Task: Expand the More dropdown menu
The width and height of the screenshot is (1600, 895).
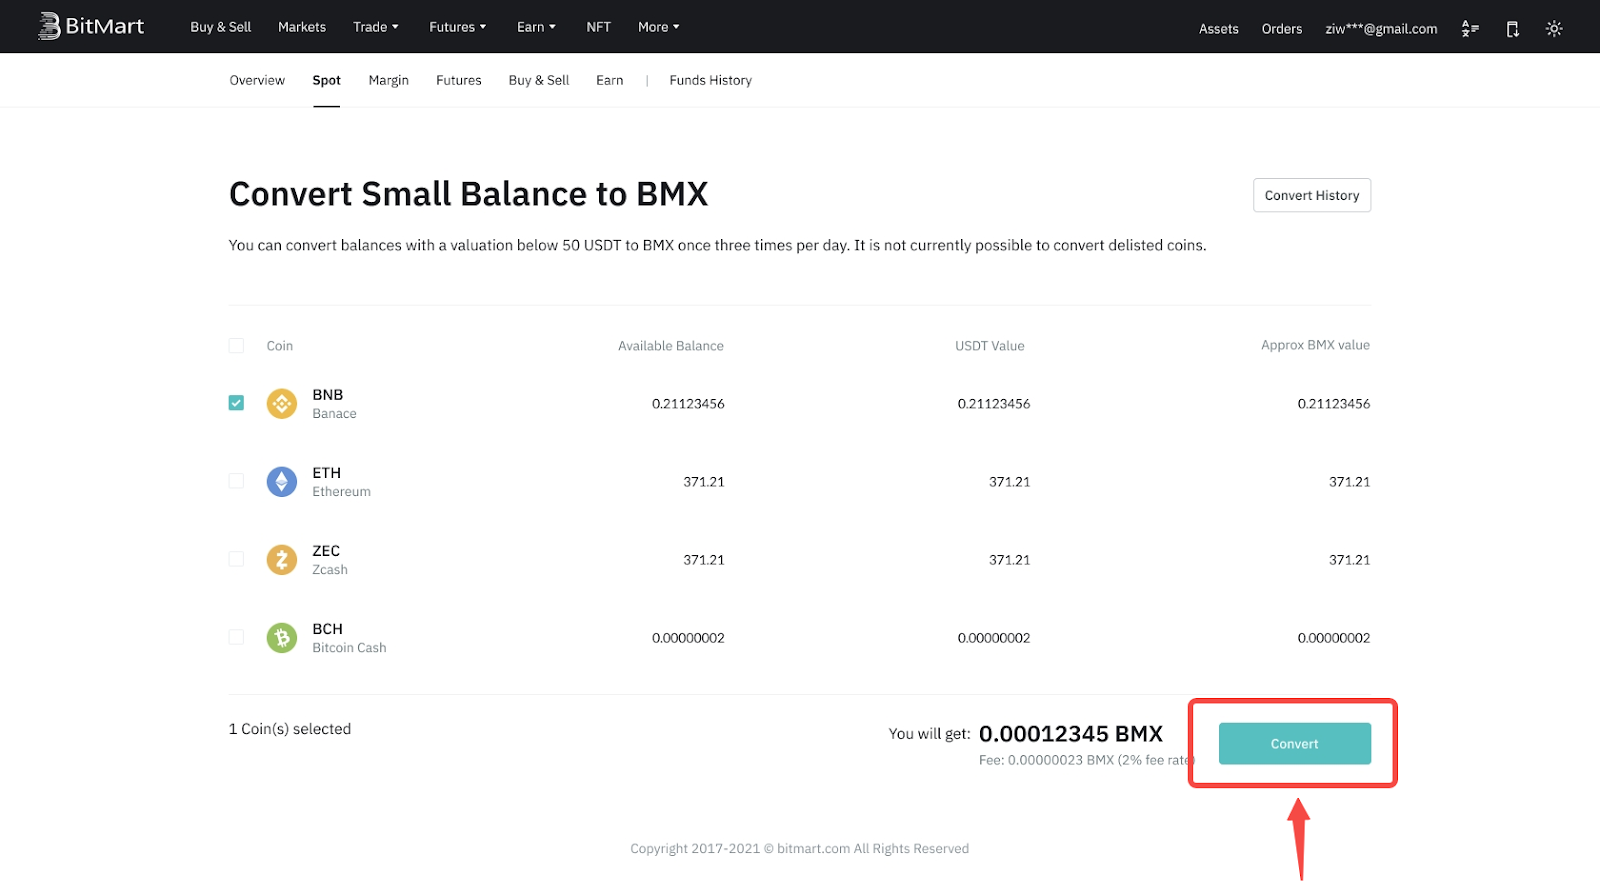Action: [659, 27]
